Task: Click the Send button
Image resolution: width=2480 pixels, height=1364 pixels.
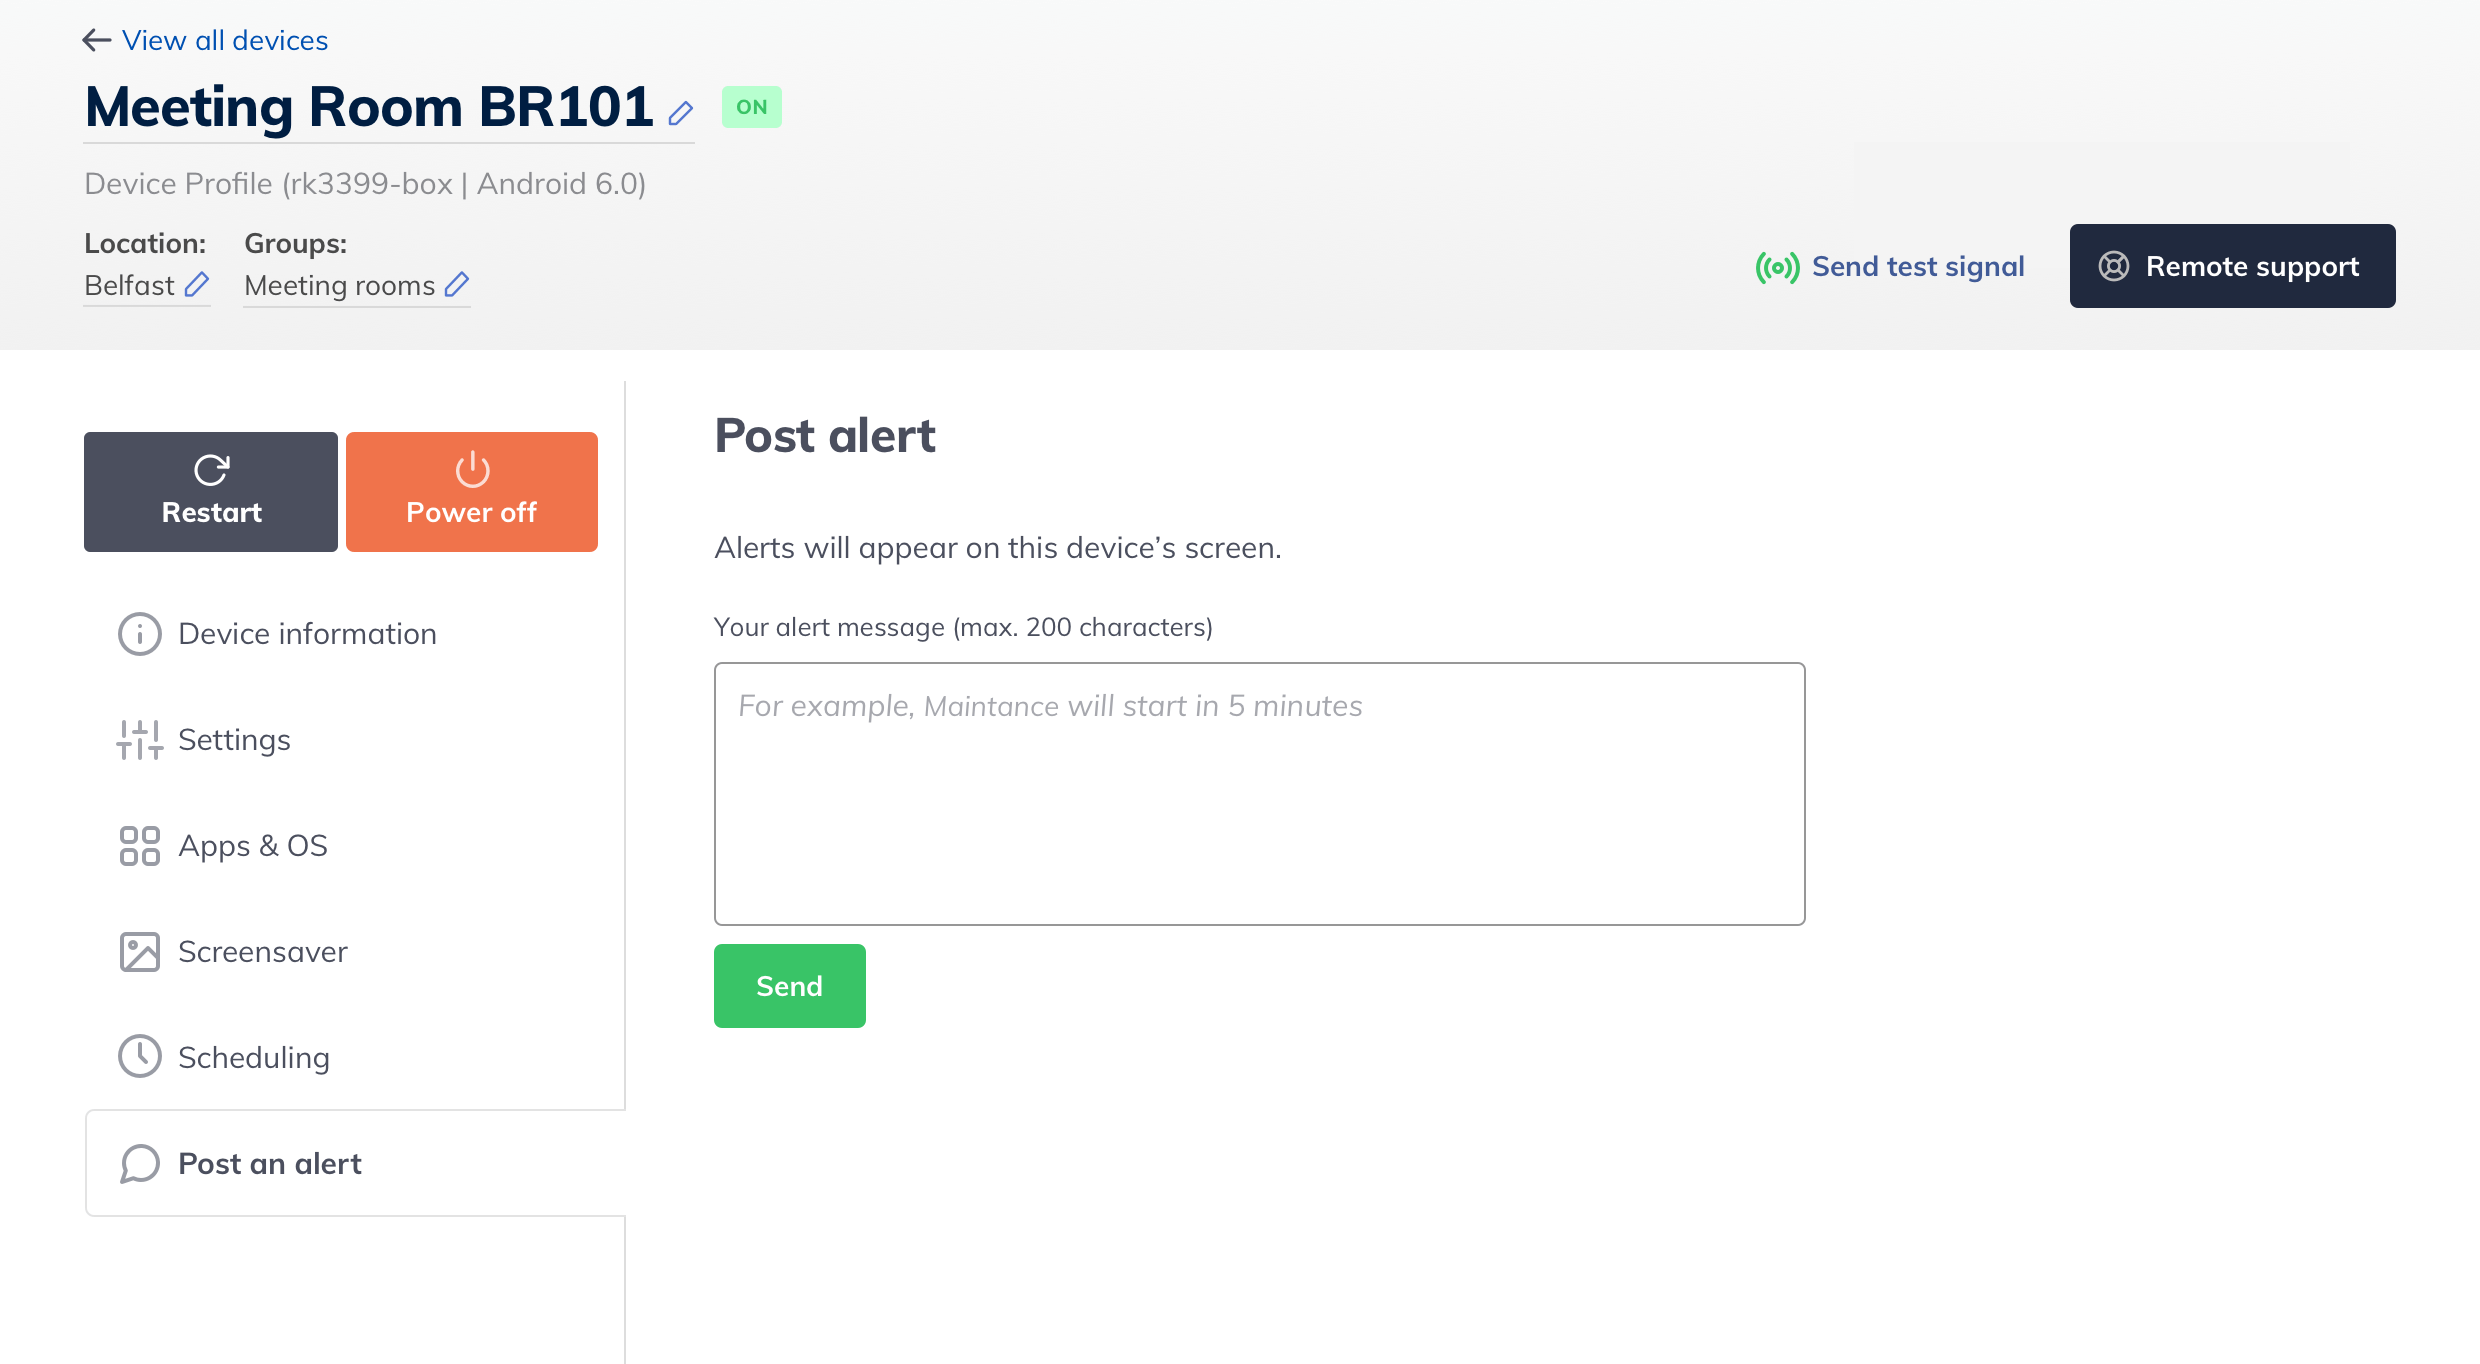Action: (x=790, y=986)
